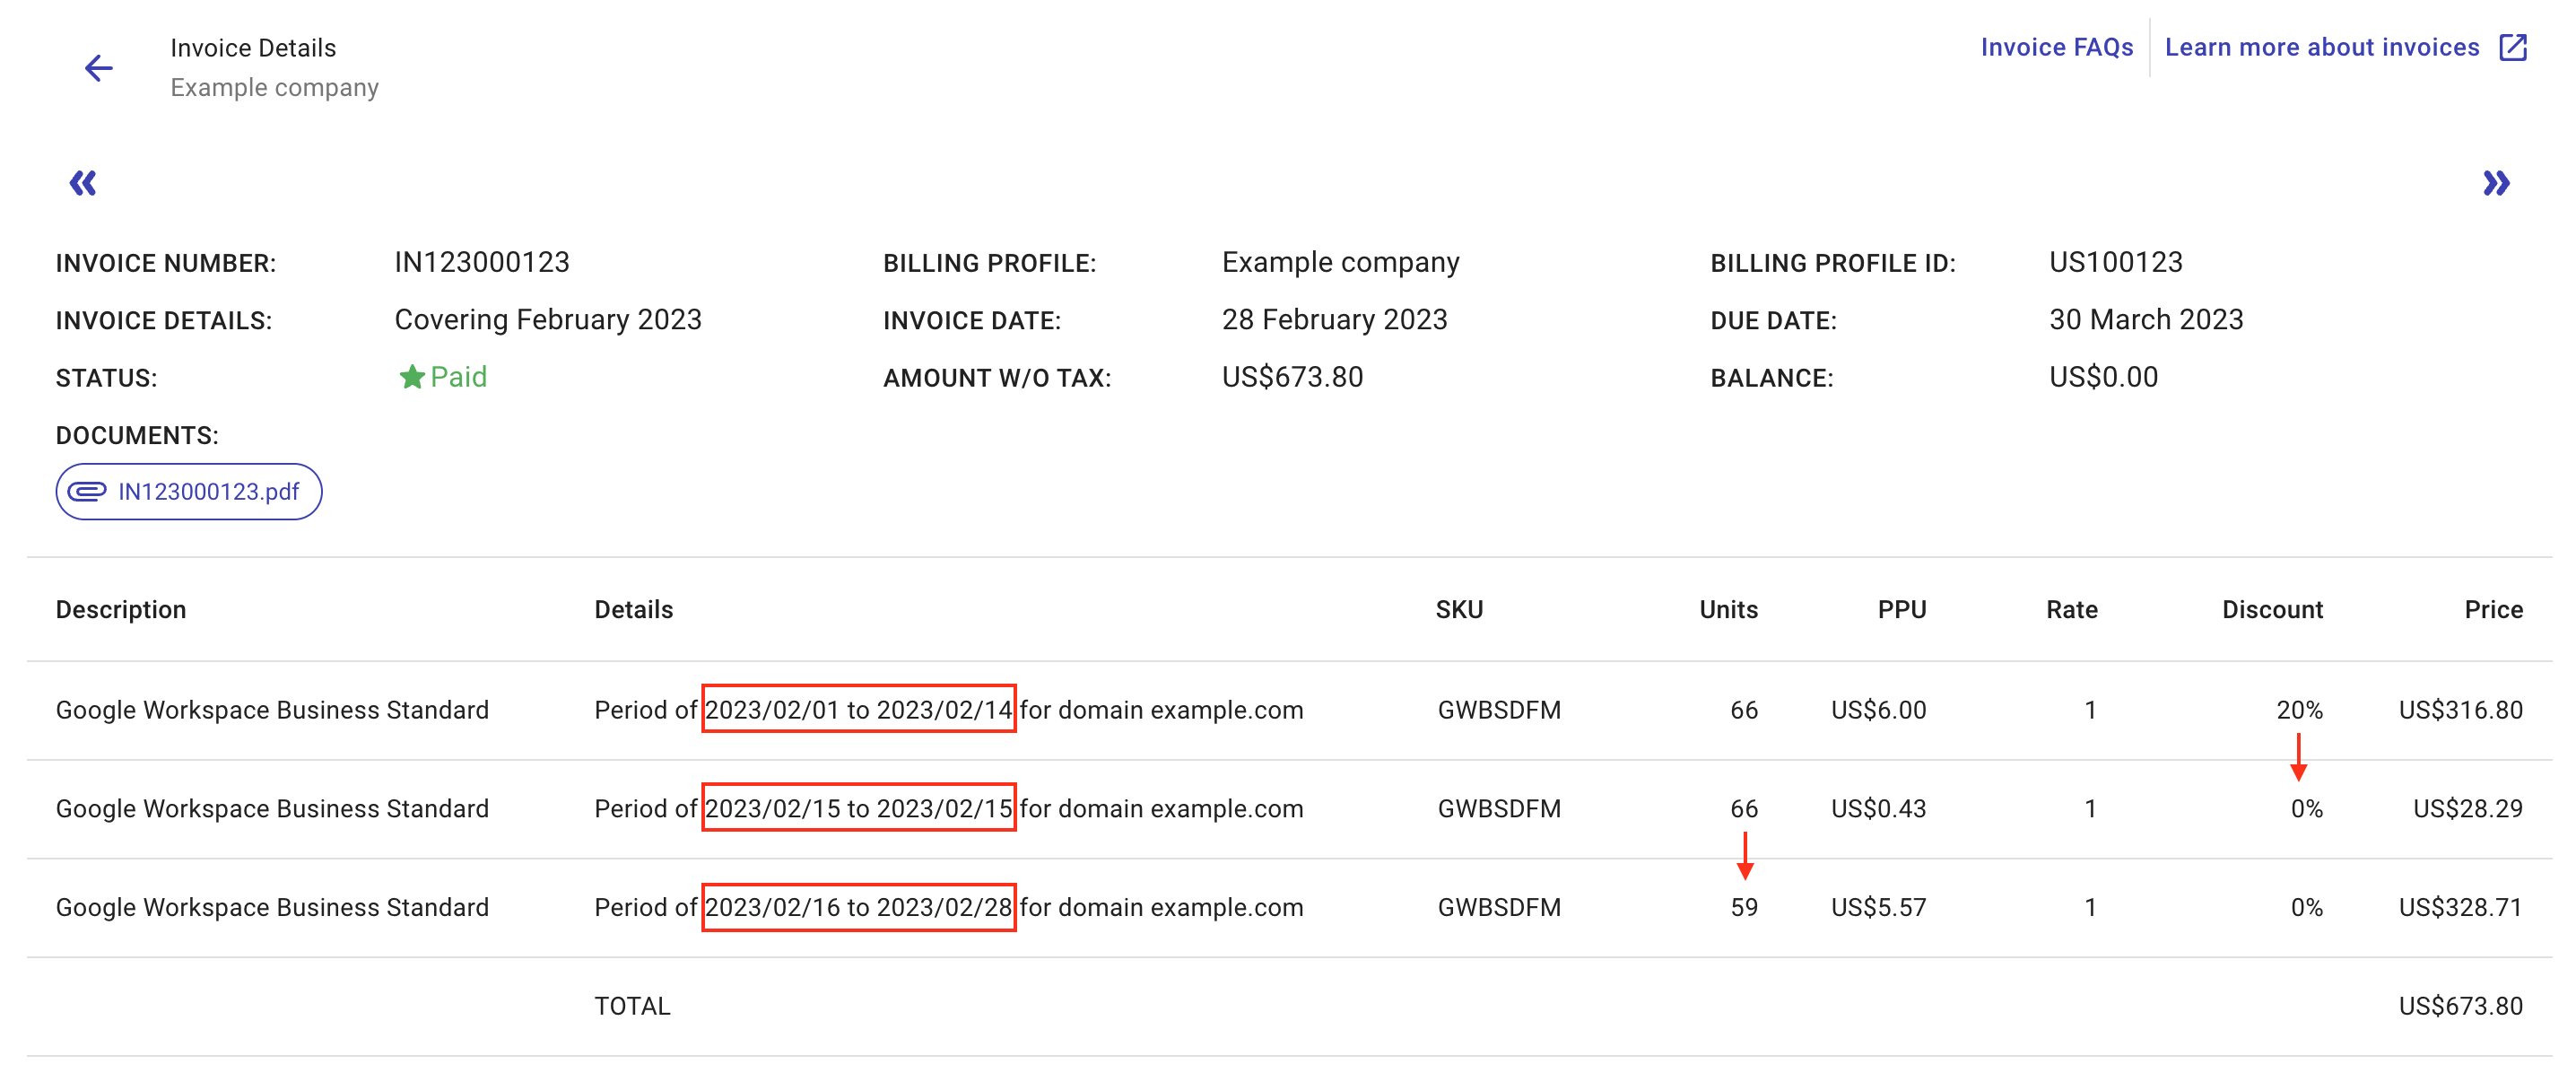Viewport: 2576px width, 1073px height.
Task: Click the paperclip icon on the PDF chip
Action: point(87,491)
